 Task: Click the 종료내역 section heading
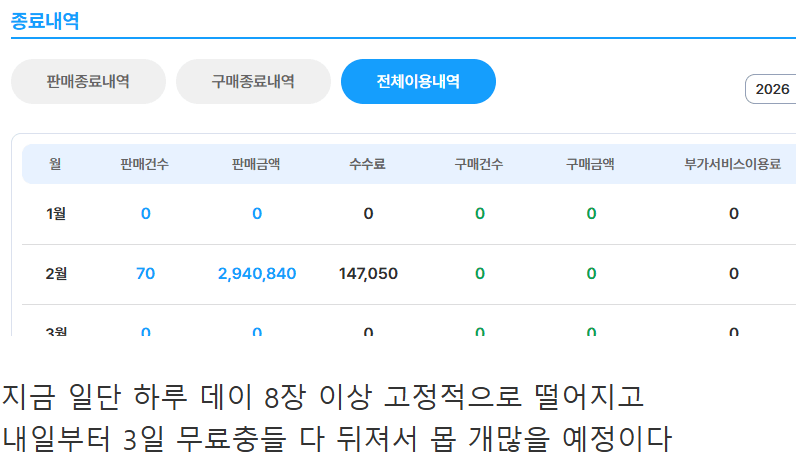pos(45,20)
